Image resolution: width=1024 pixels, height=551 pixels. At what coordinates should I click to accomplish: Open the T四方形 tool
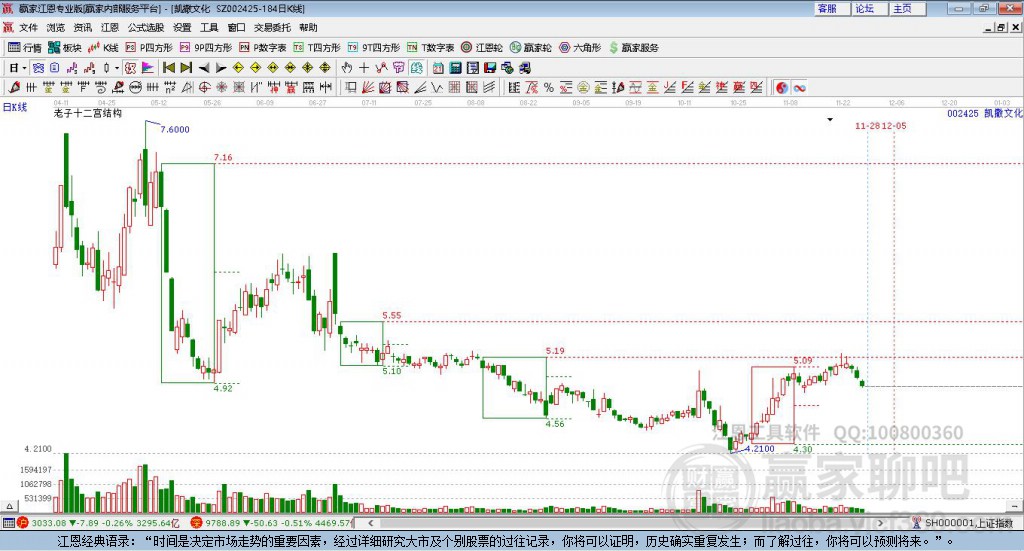pos(317,48)
